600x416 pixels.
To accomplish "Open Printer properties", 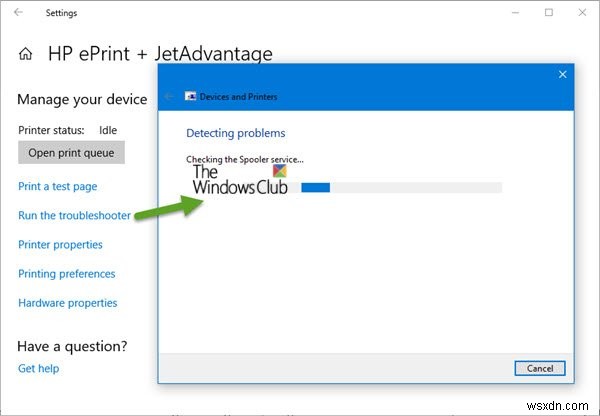I will pyautogui.click(x=60, y=244).
